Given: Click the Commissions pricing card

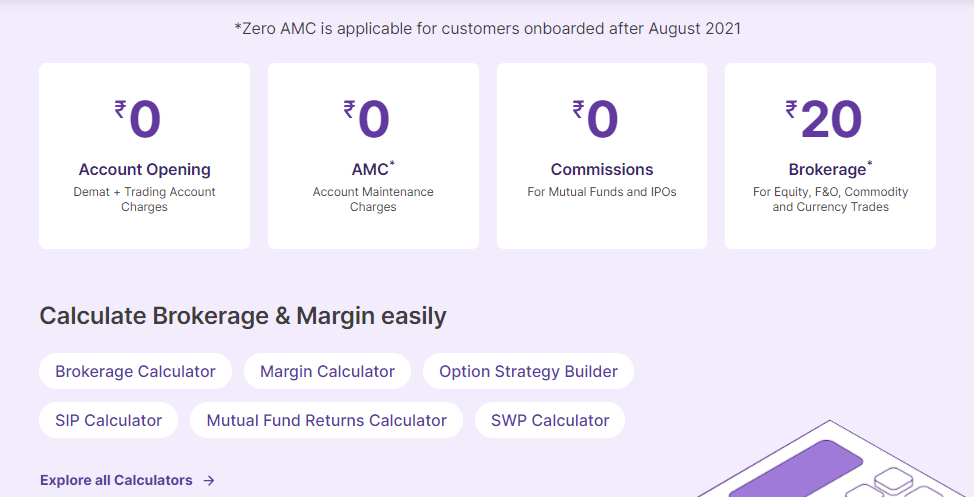Looking at the screenshot, I should tap(602, 156).
